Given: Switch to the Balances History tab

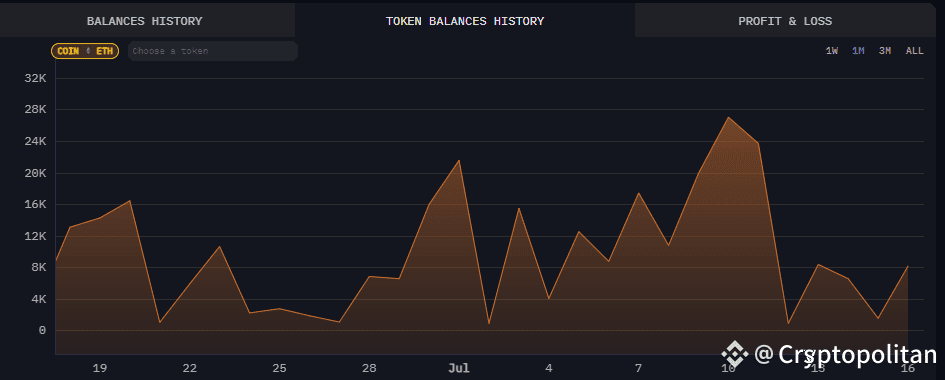Looking at the screenshot, I should [x=145, y=21].
